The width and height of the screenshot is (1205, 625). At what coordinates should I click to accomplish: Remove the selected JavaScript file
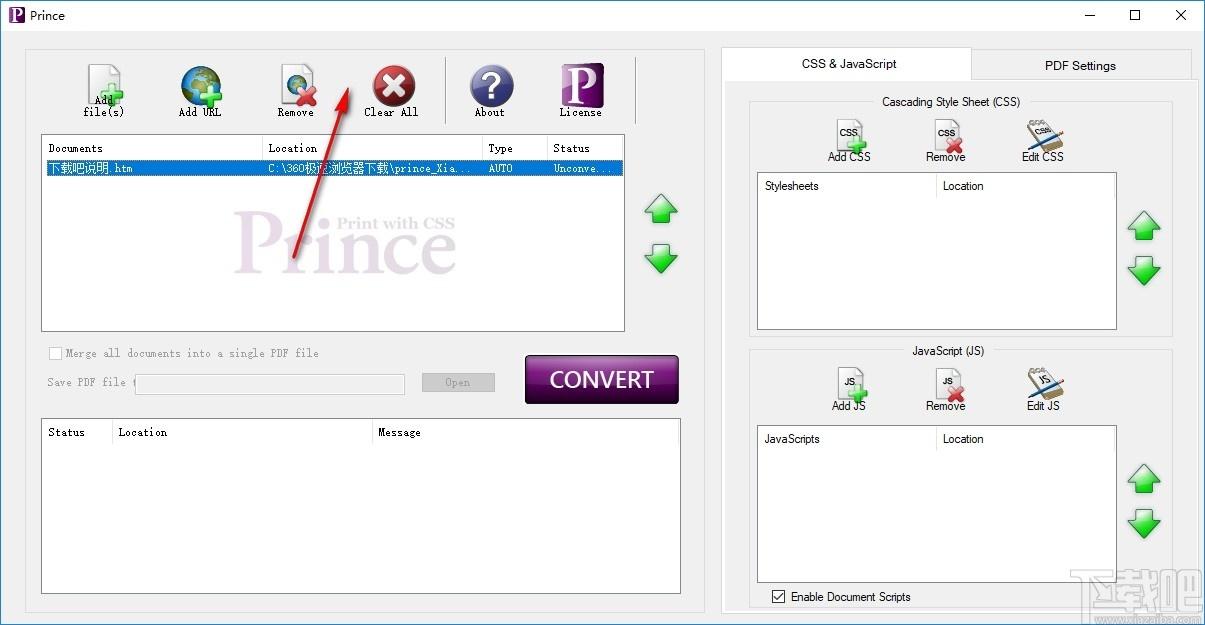click(946, 390)
